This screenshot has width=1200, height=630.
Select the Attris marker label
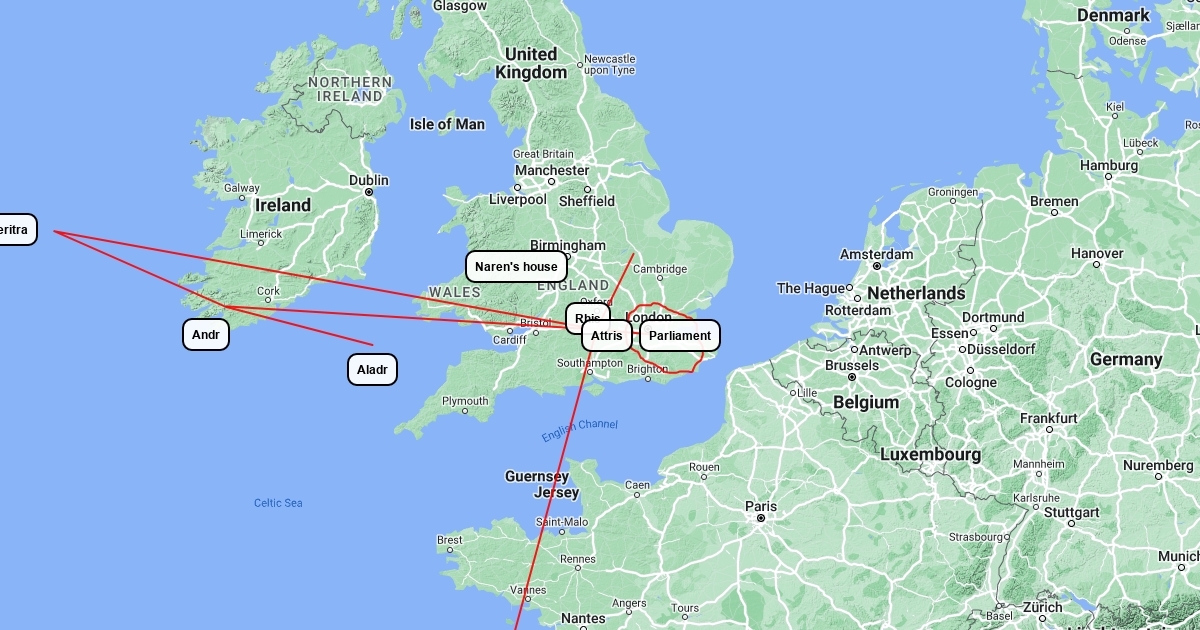click(606, 336)
